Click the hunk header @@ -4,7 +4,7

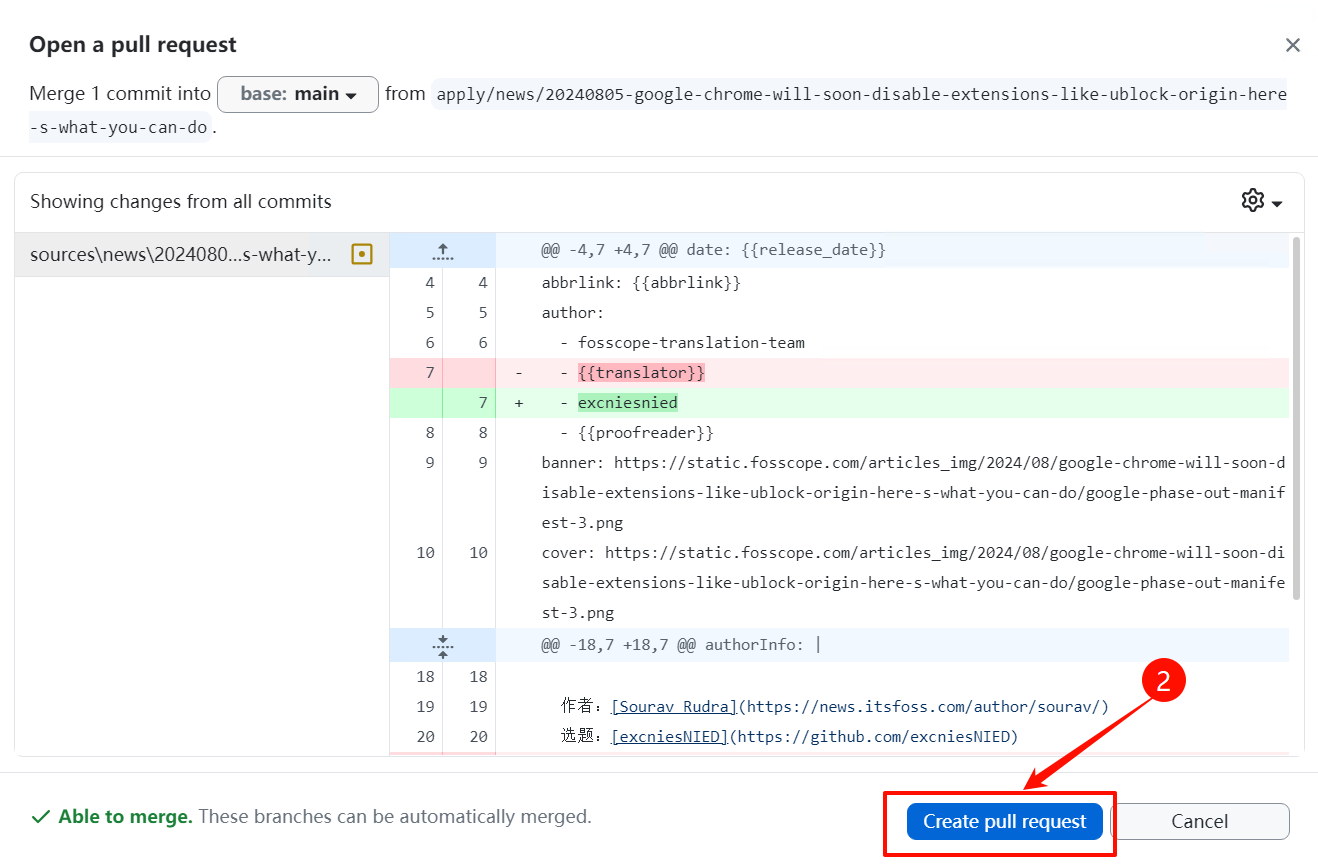714,250
